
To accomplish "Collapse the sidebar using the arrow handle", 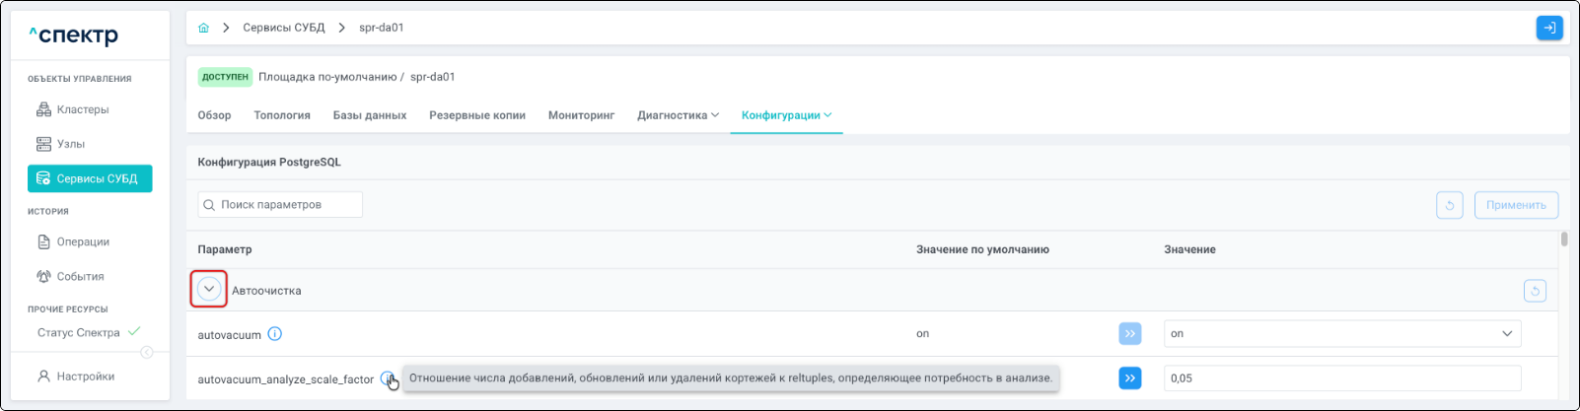I will click(x=147, y=352).
